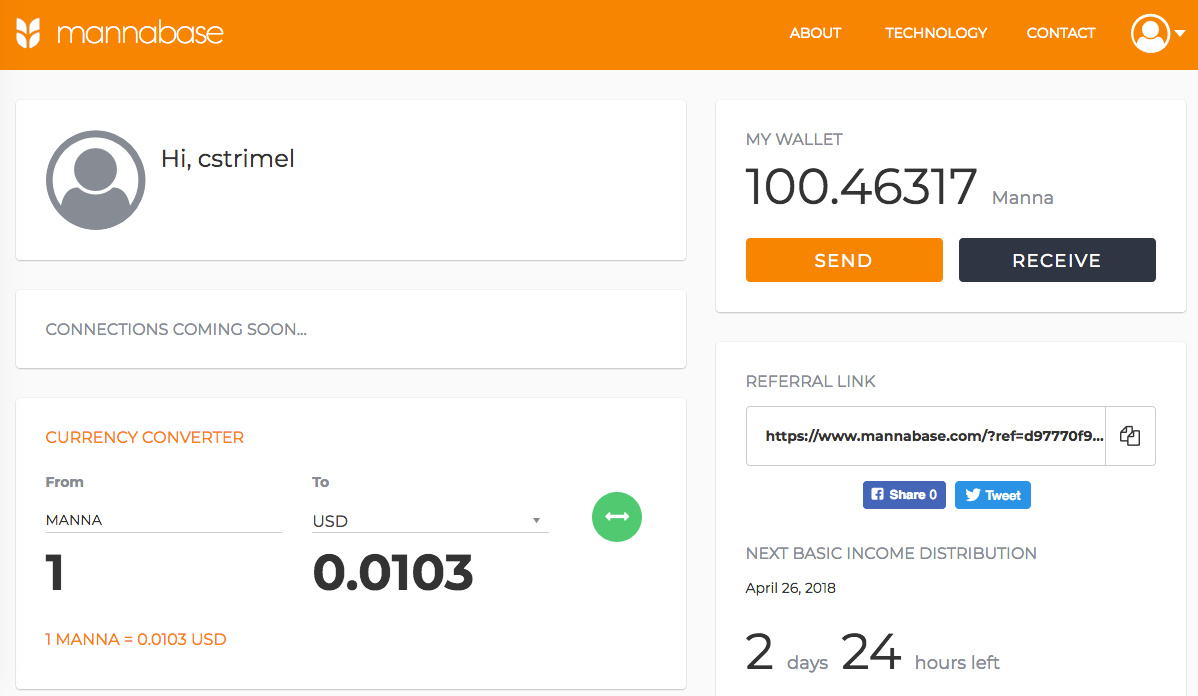Image resolution: width=1198 pixels, height=696 pixels.
Task: Click the referral link URL field
Action: tap(926, 435)
